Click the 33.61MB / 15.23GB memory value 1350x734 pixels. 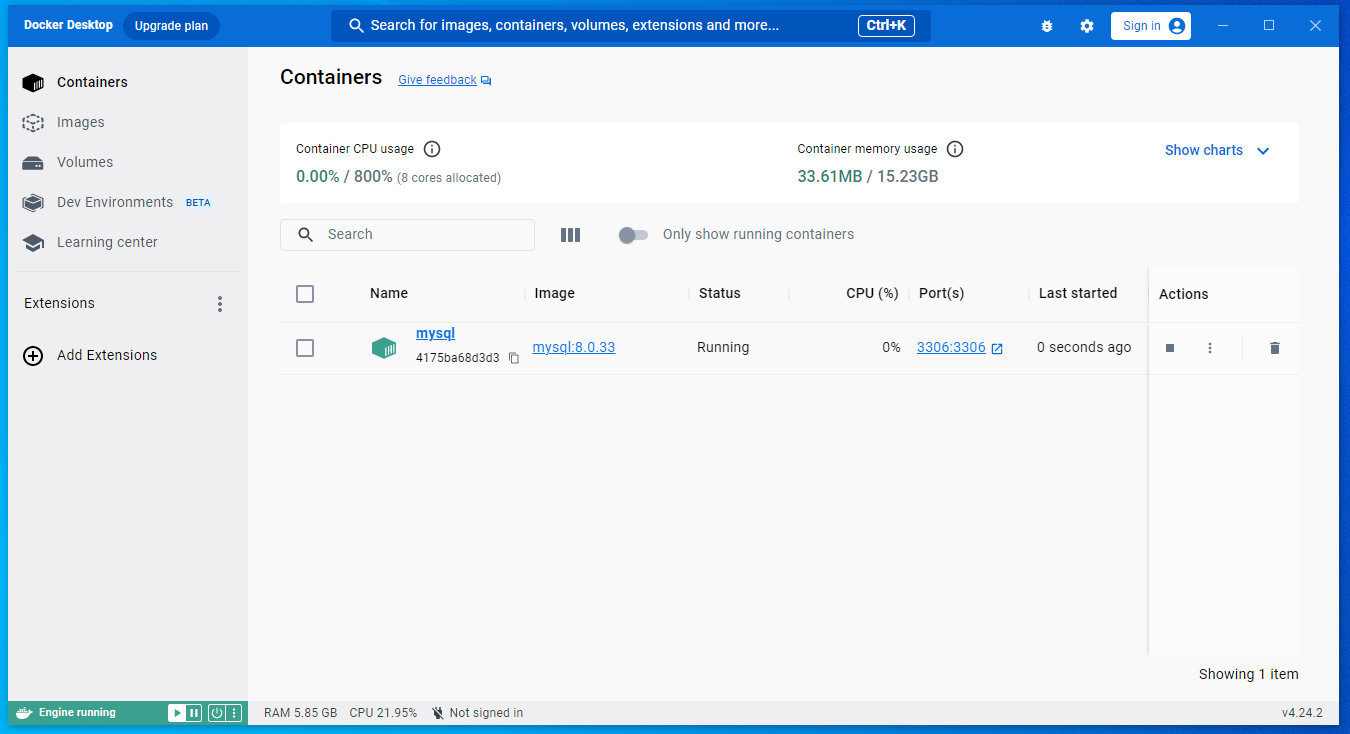click(x=868, y=177)
